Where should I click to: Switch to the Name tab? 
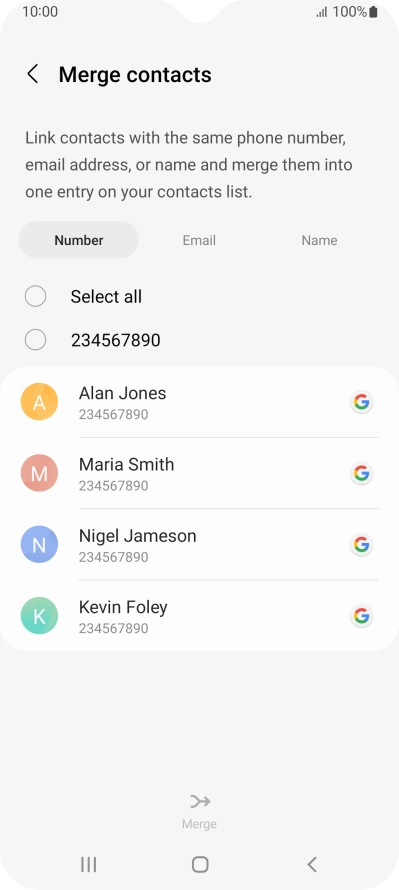320,240
